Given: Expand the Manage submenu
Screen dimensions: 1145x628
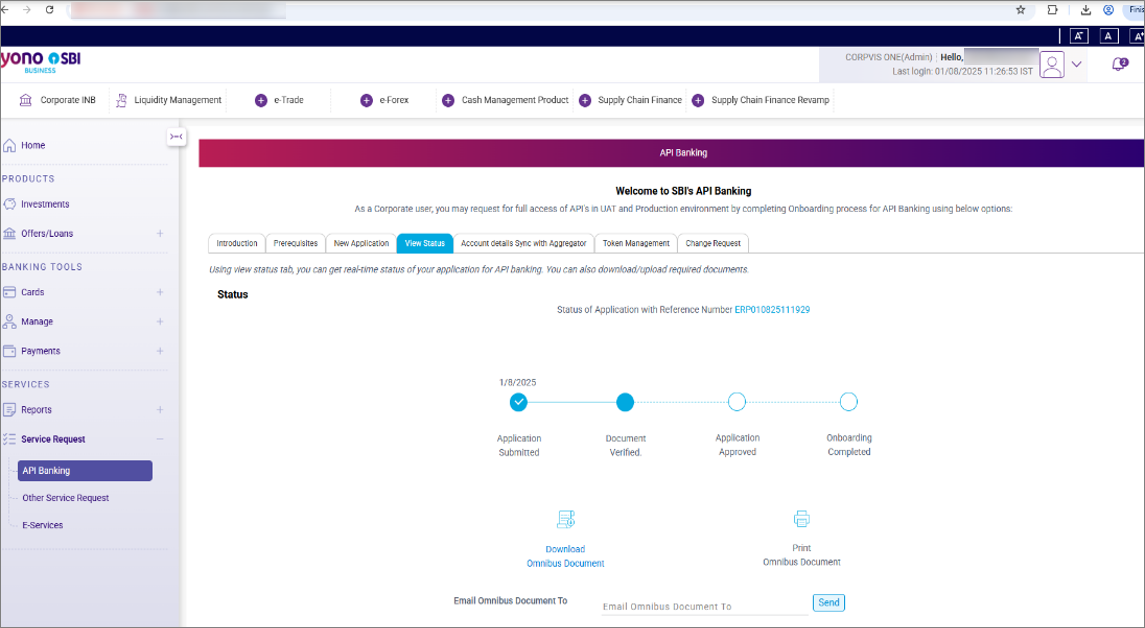Looking at the screenshot, I should [160, 321].
